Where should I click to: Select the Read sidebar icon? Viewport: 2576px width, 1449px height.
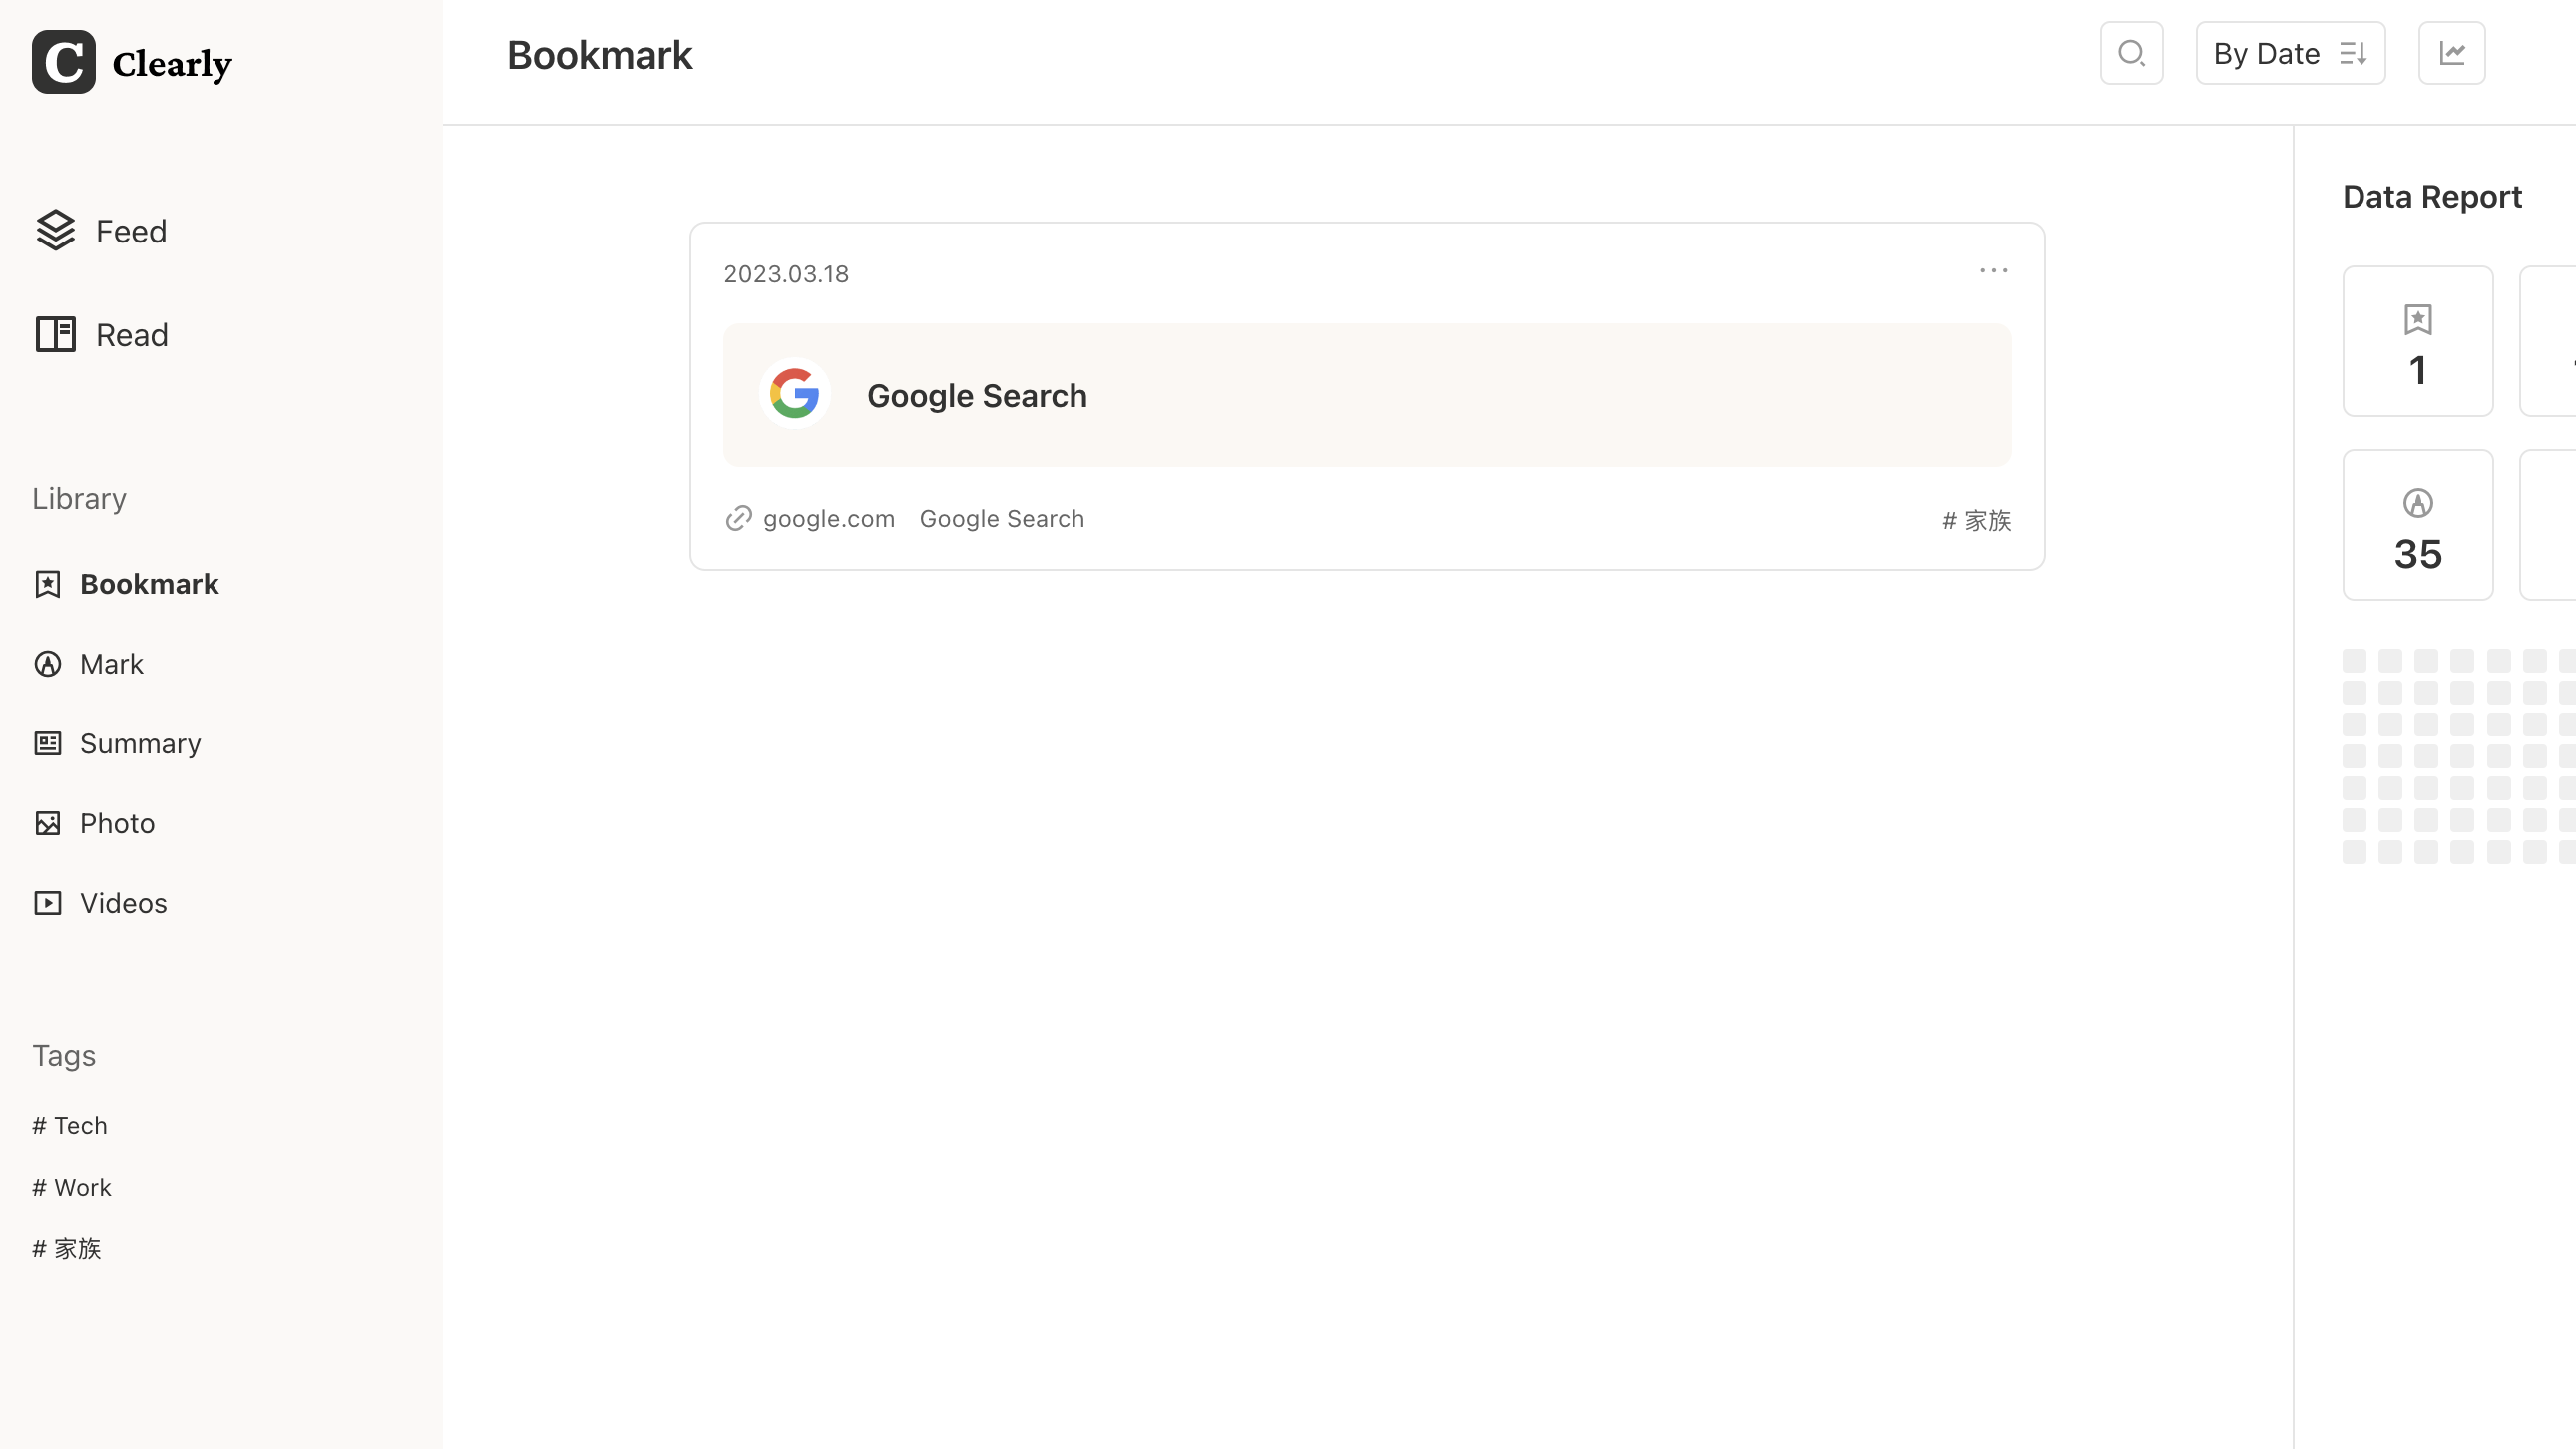pyautogui.click(x=55, y=334)
